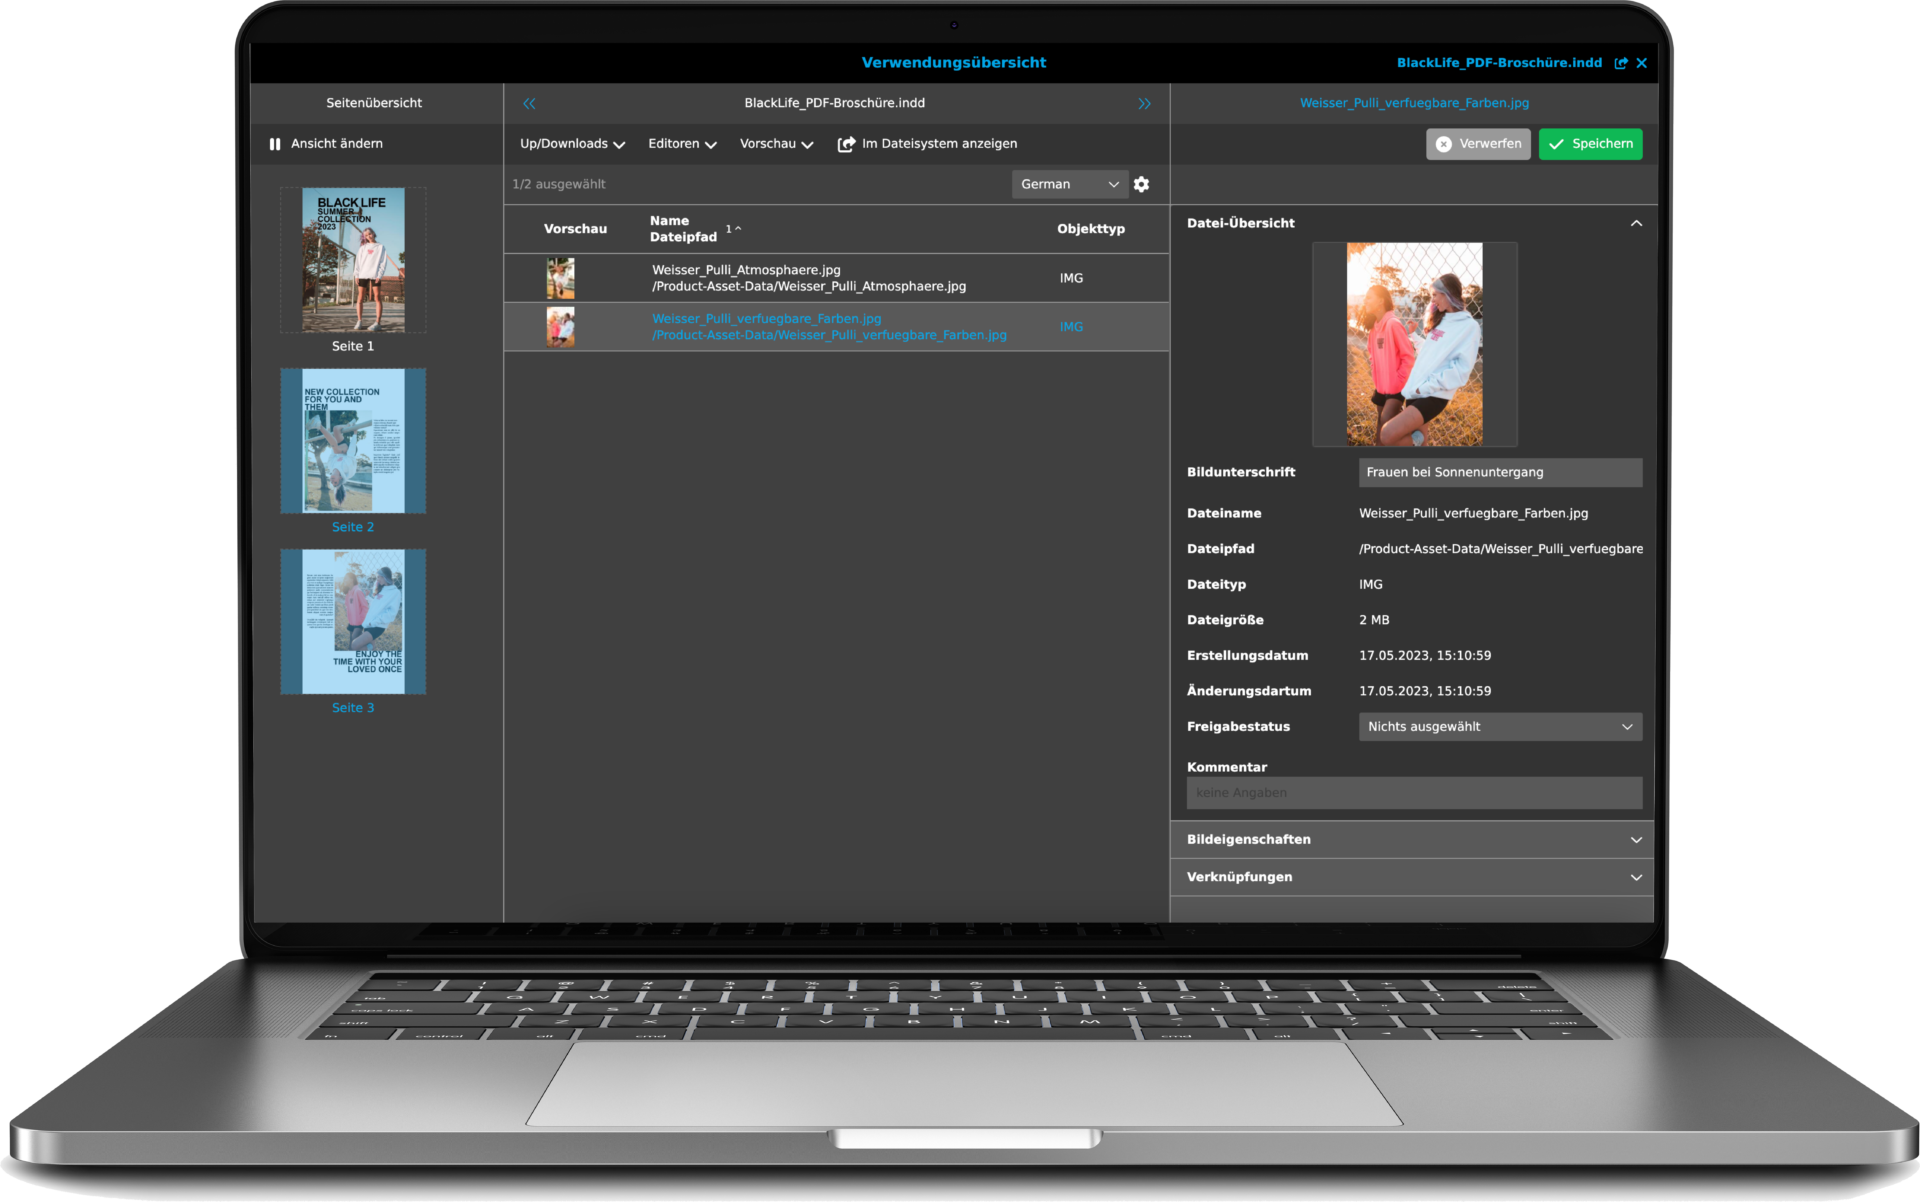Screen dimensions: 1920x1202
Task: Expand the Verknüpfungen section
Action: coord(1413,877)
